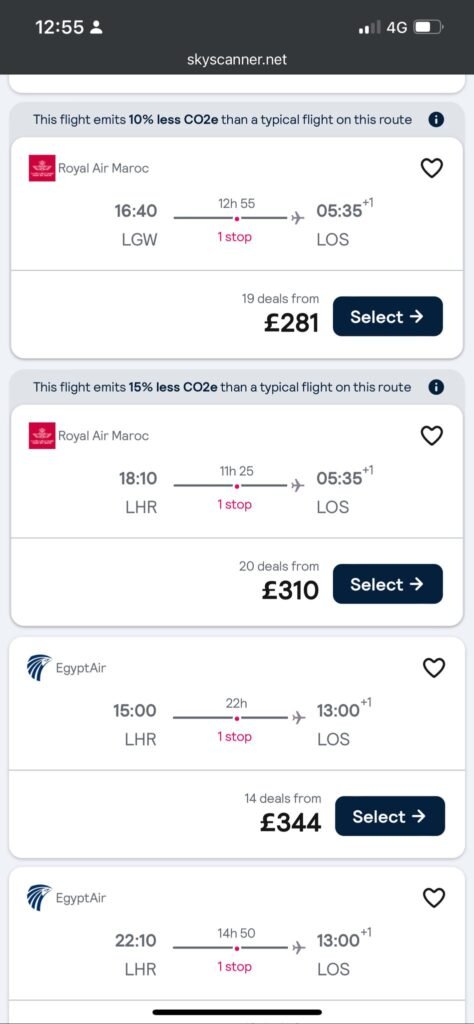Screen dimensions: 474x1024
Task: Open info icon for 15% less CO2e
Action: click(436, 387)
